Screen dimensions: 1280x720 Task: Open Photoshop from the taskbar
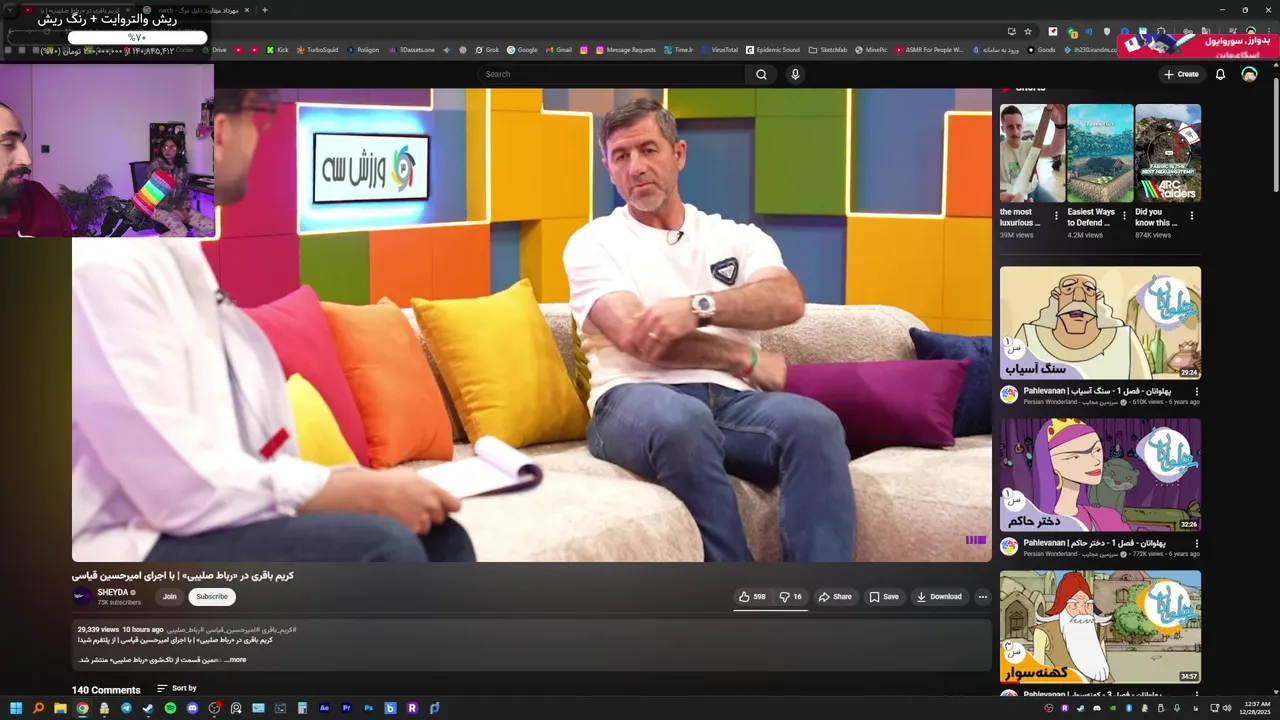click(x=368, y=708)
